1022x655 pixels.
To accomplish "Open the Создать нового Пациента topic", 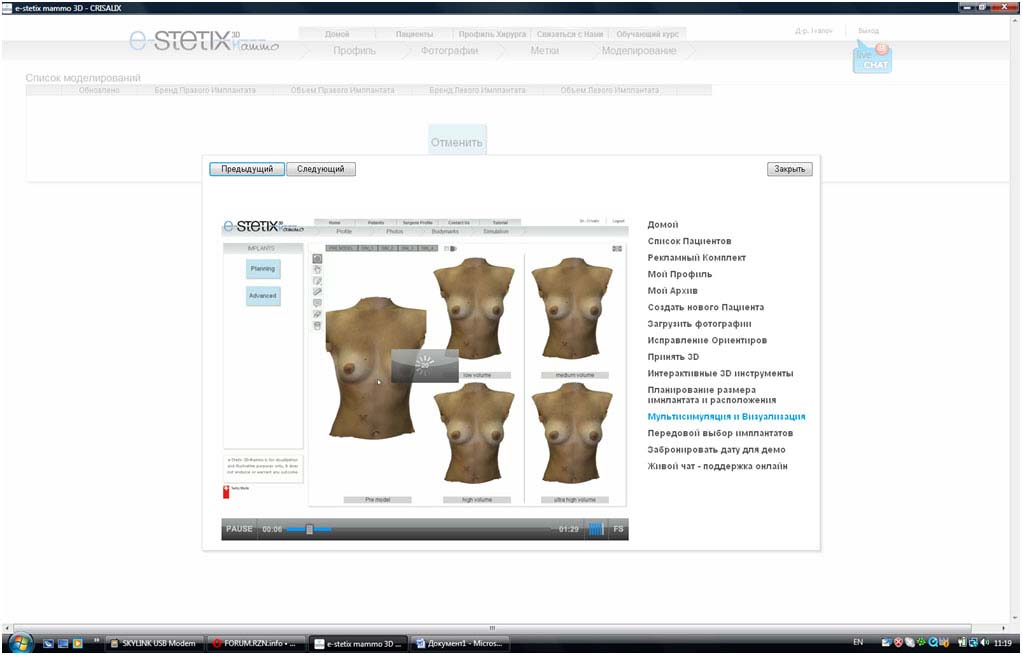I will click(705, 307).
